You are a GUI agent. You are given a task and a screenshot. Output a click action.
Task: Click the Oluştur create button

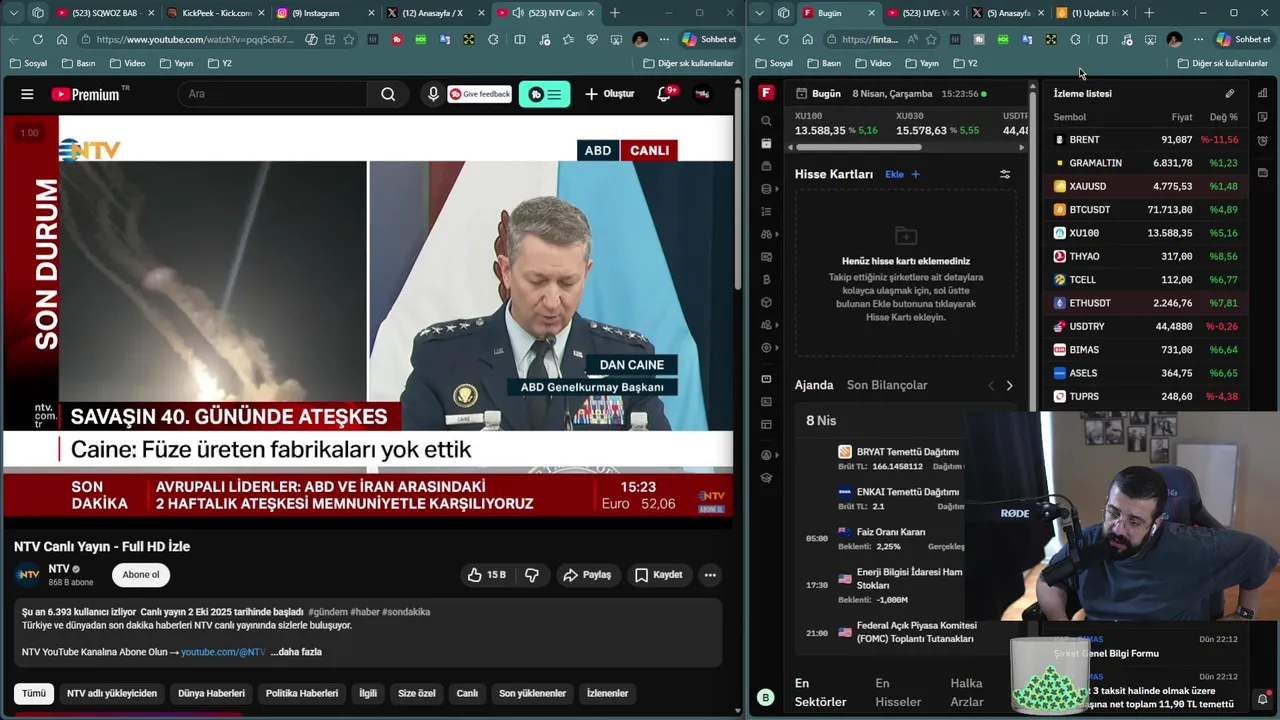tap(609, 94)
